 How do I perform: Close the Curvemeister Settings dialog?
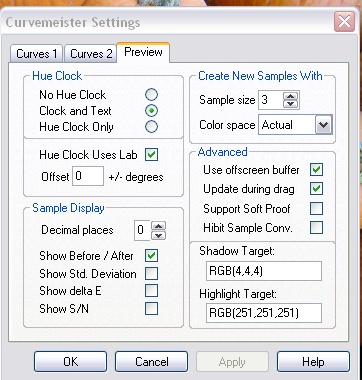[344, 22]
